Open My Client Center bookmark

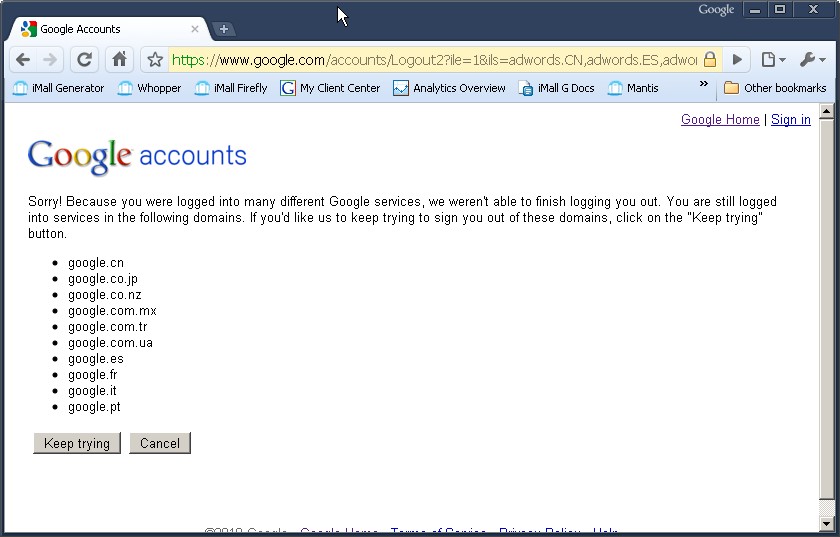point(330,88)
